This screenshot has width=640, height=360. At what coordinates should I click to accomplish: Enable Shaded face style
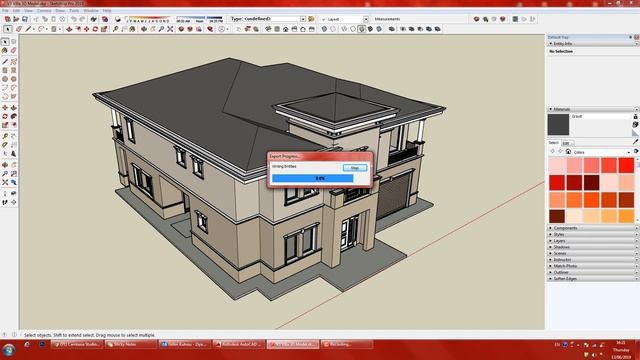tap(362, 29)
